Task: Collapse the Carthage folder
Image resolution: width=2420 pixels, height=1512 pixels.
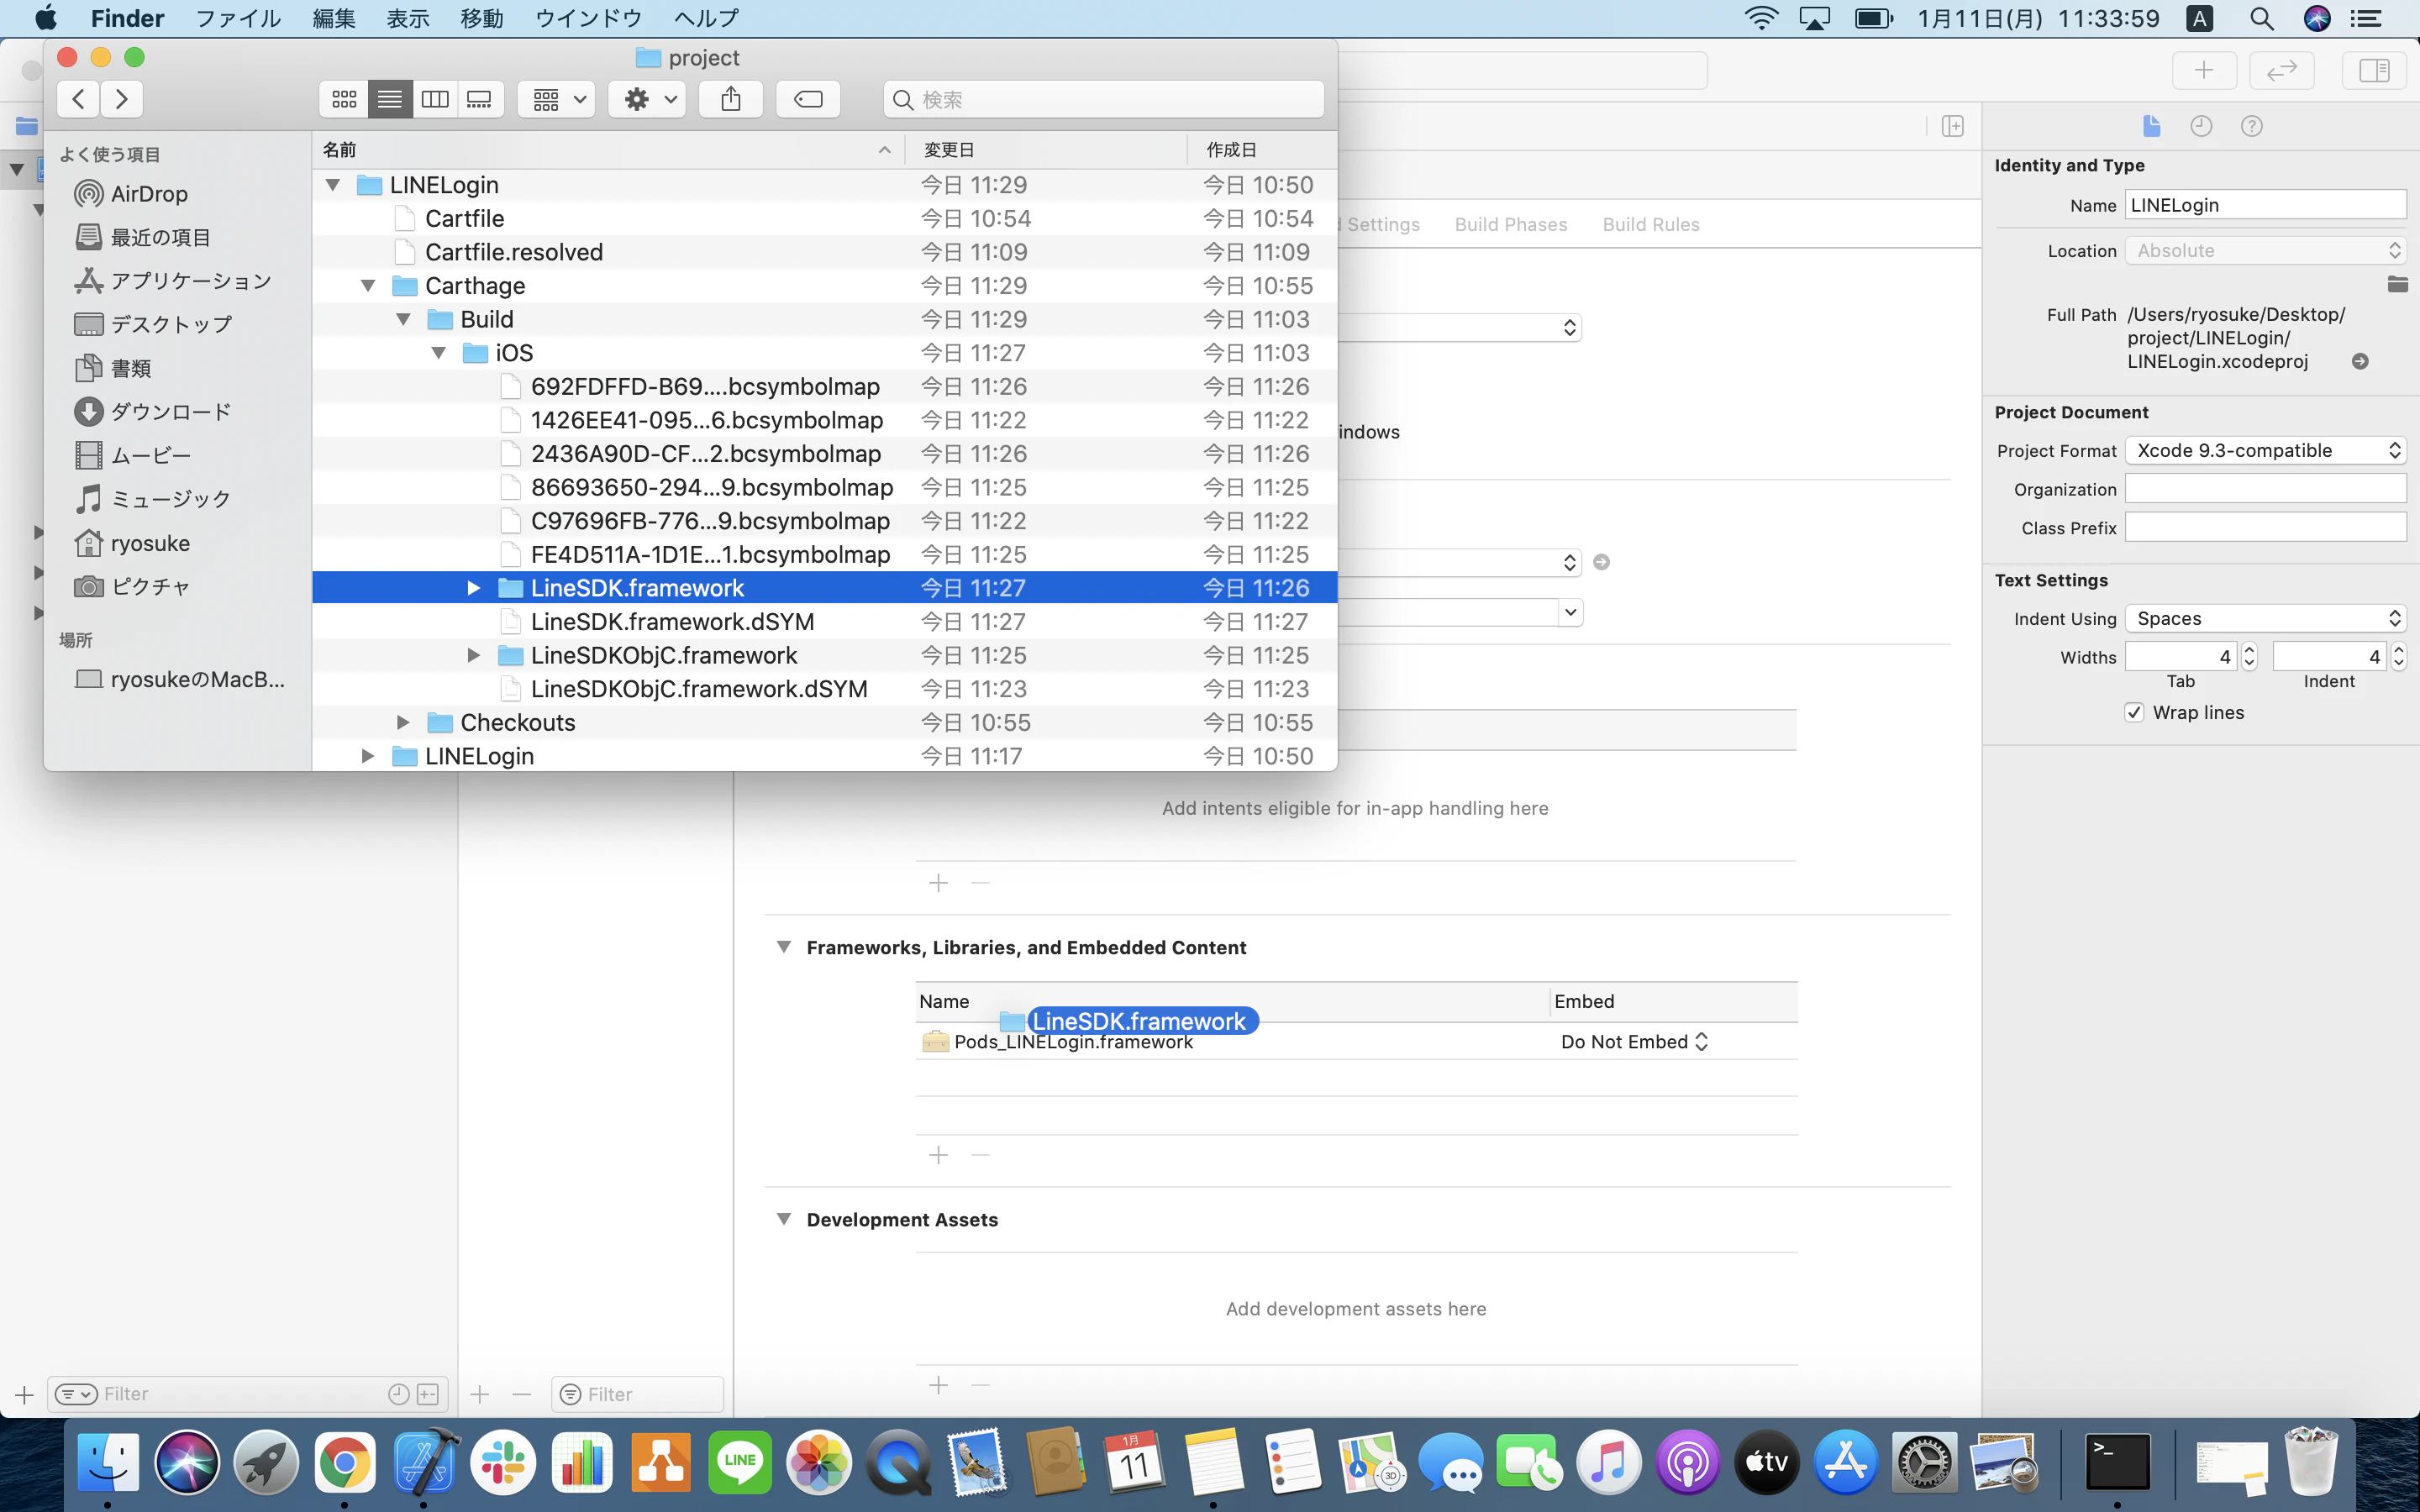Action: pos(368,286)
